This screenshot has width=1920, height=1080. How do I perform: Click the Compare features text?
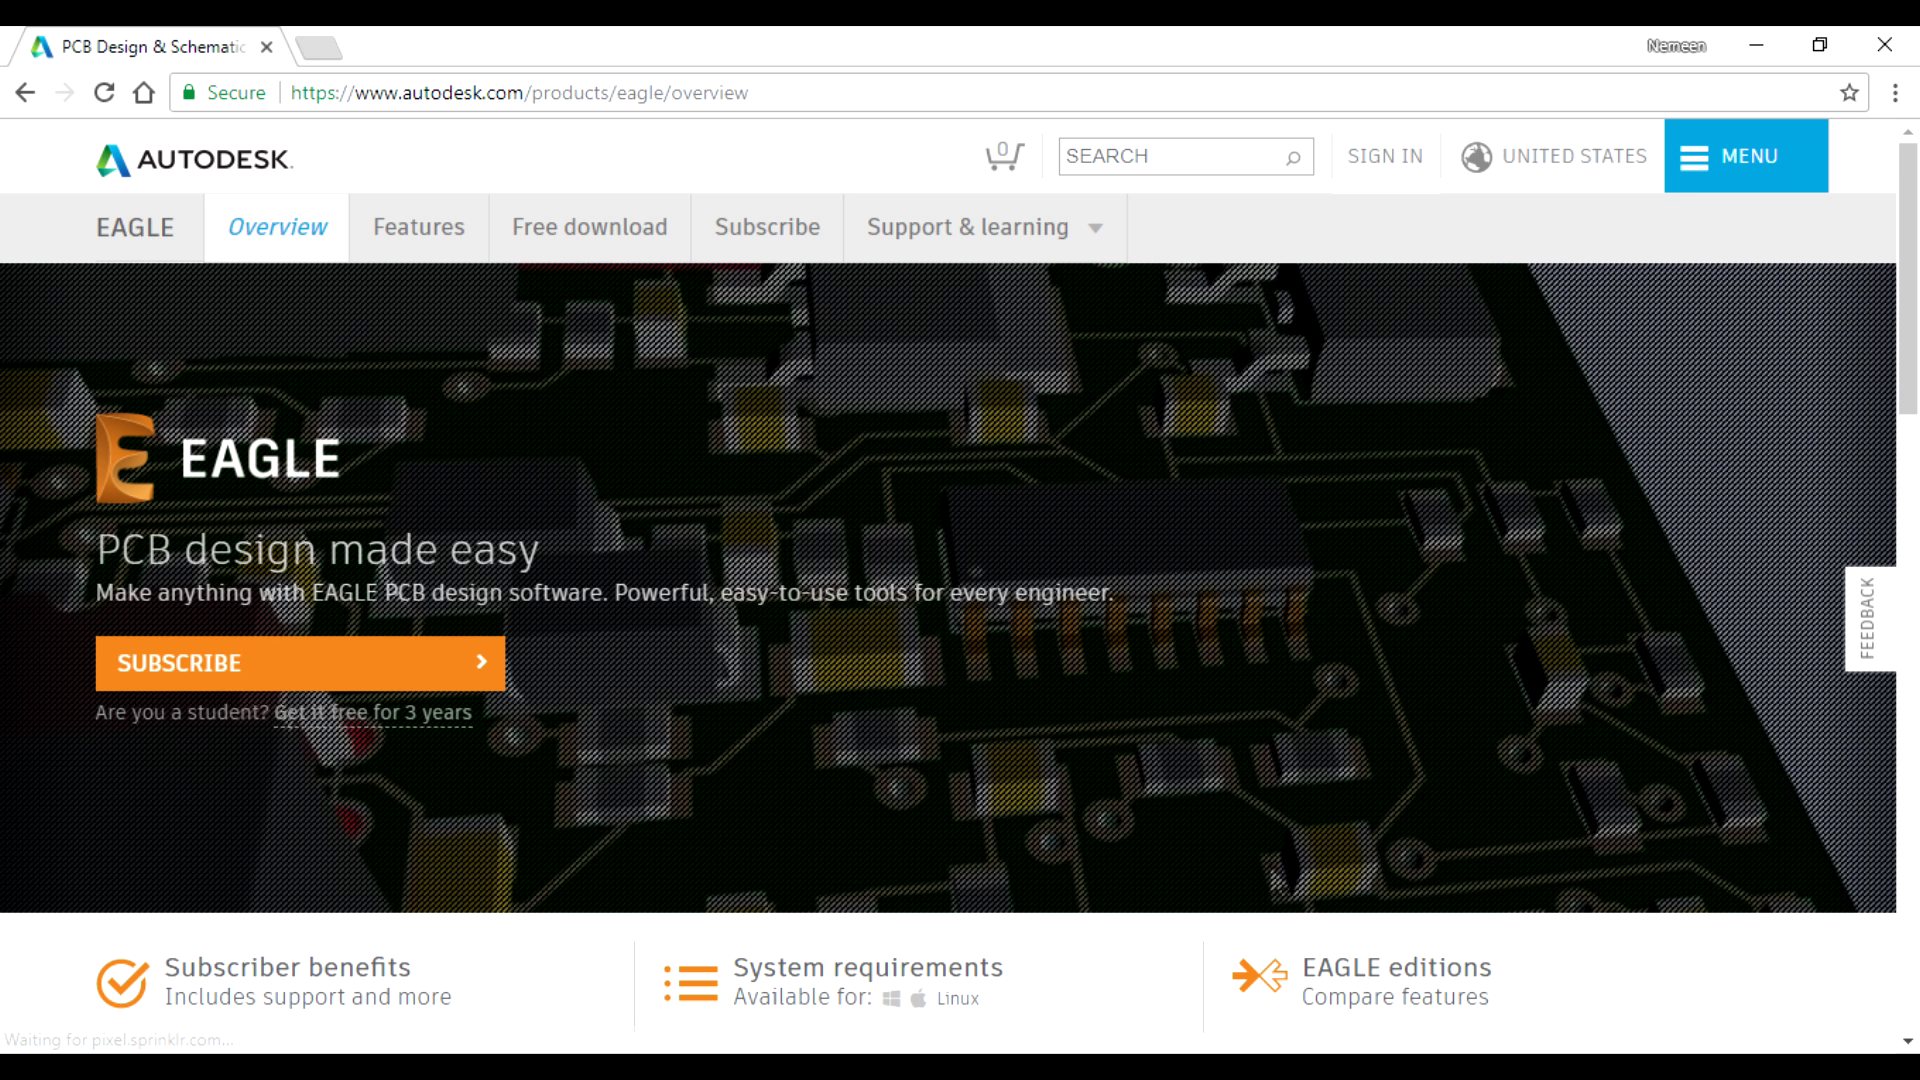[1395, 997]
